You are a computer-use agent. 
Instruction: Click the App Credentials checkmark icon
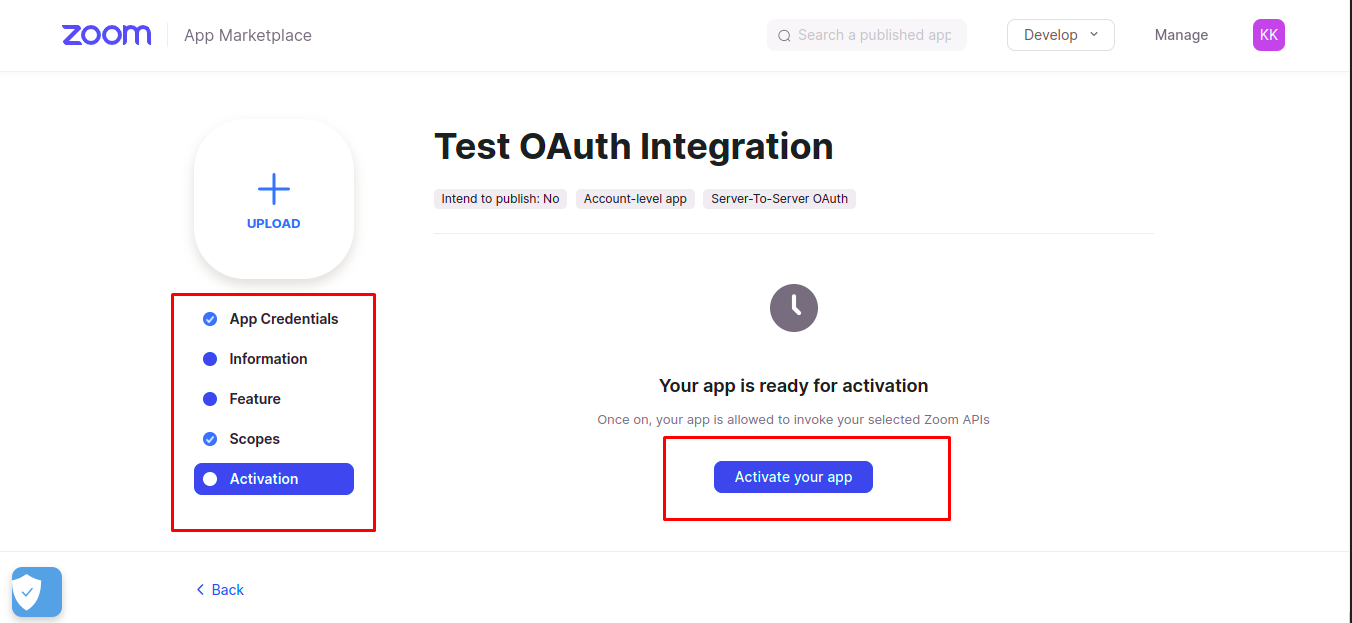[210, 319]
